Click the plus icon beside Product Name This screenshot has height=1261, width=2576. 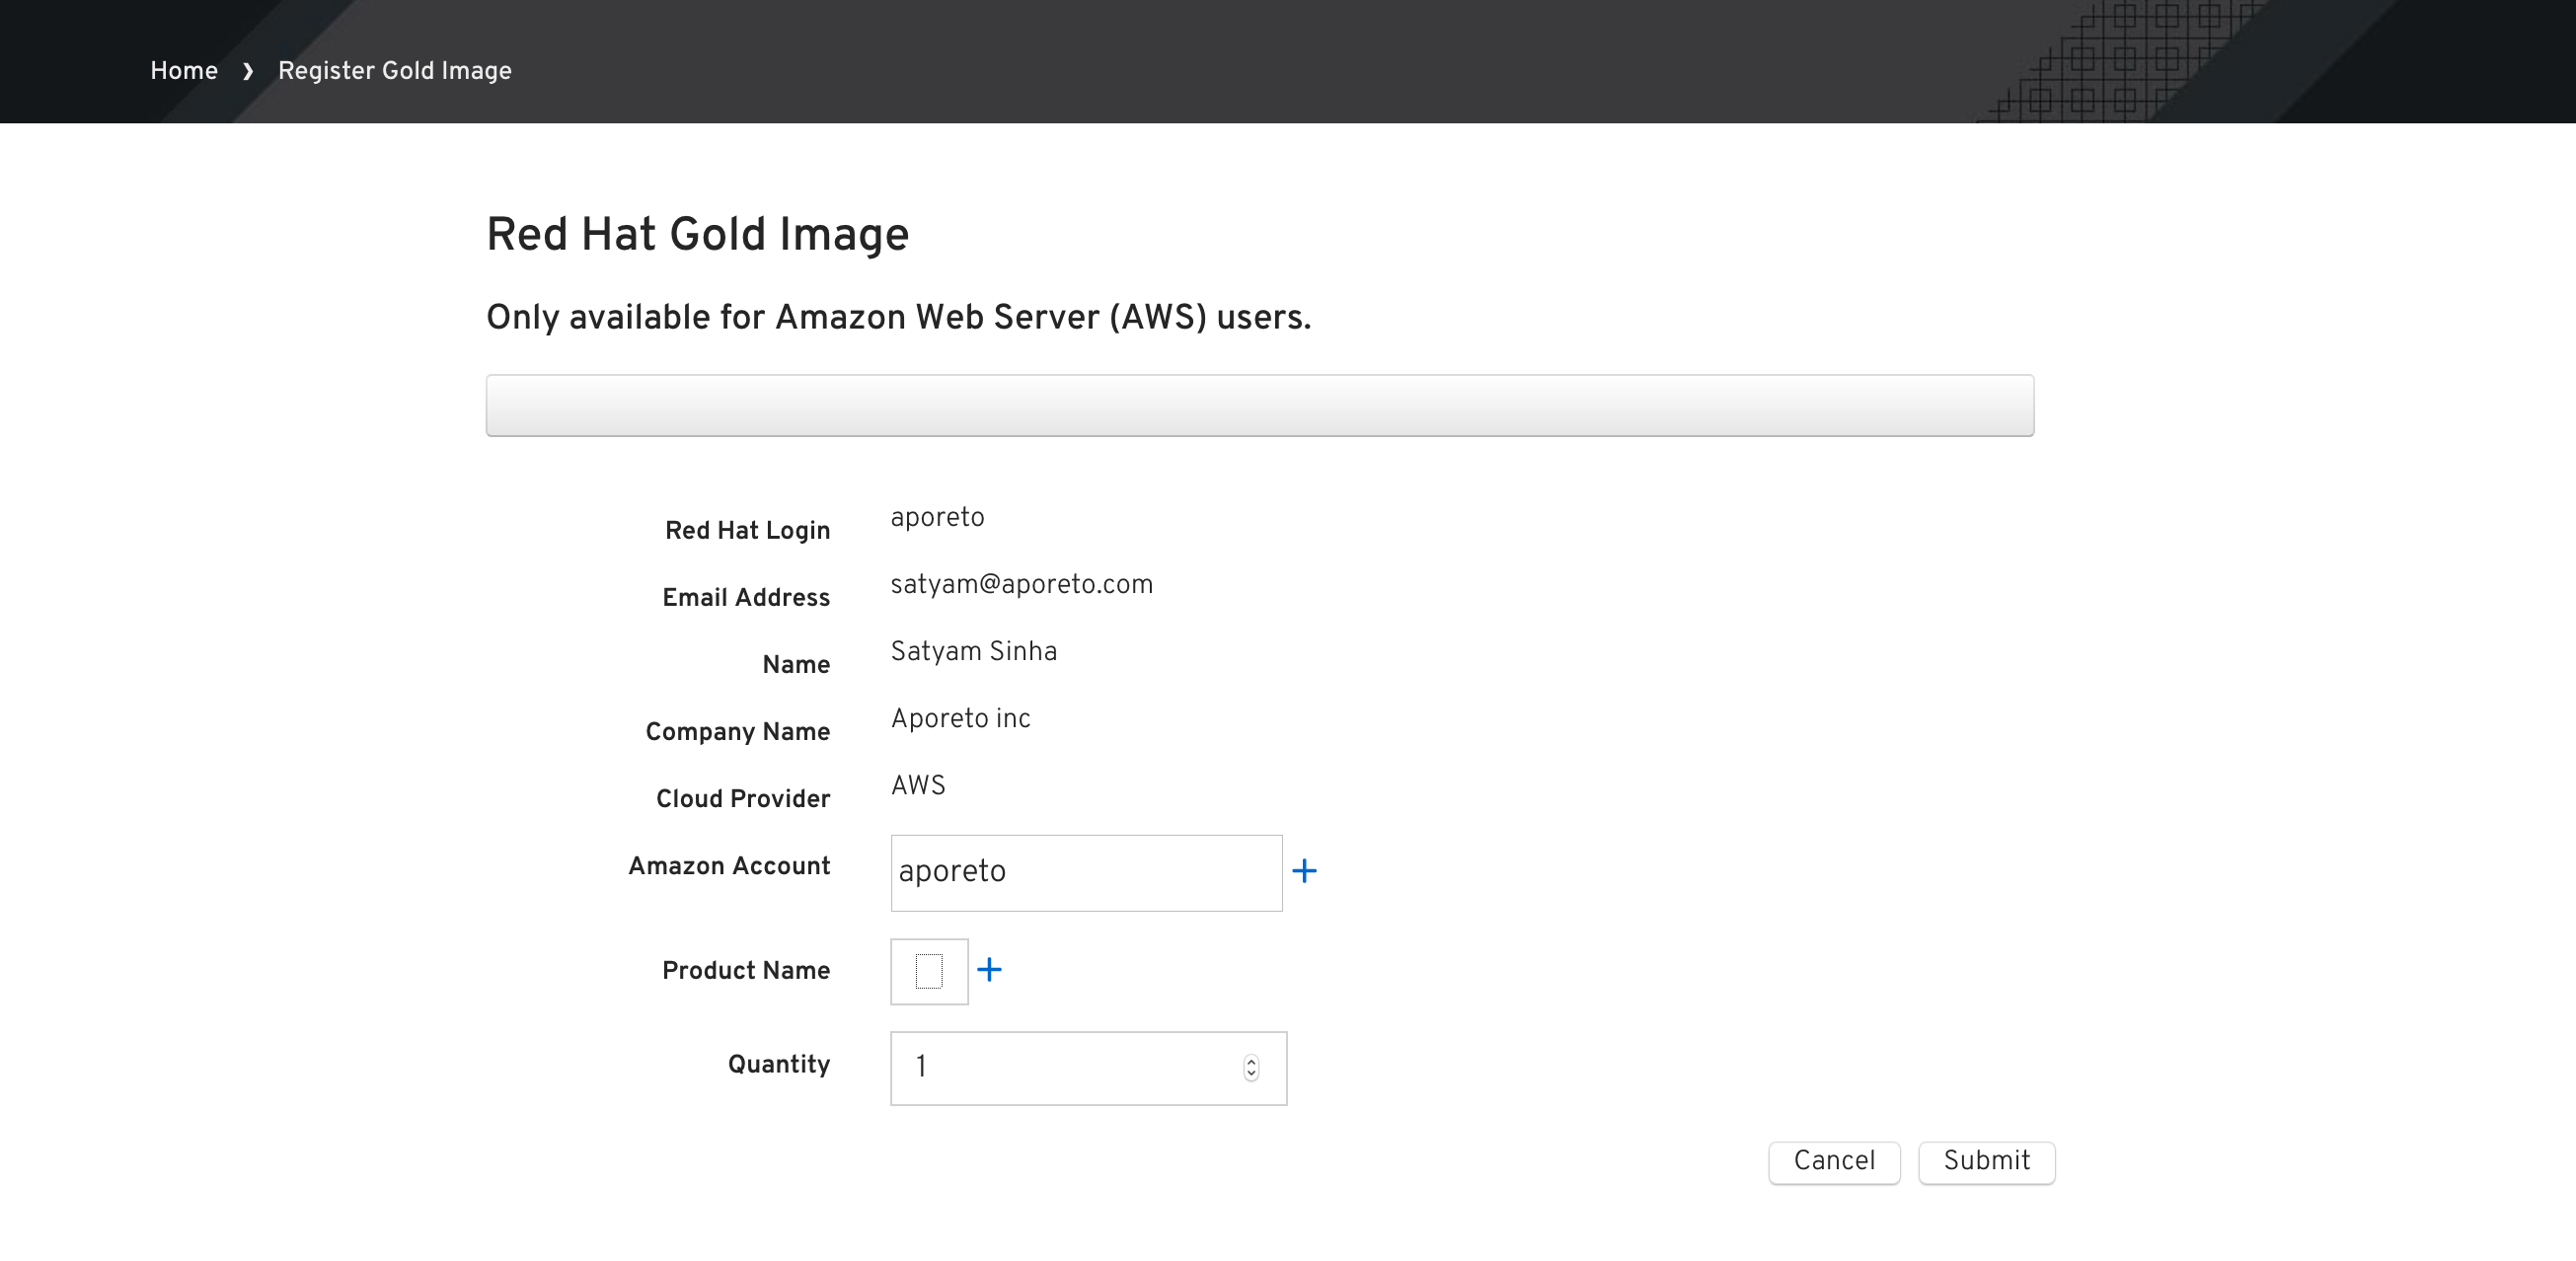pos(989,969)
